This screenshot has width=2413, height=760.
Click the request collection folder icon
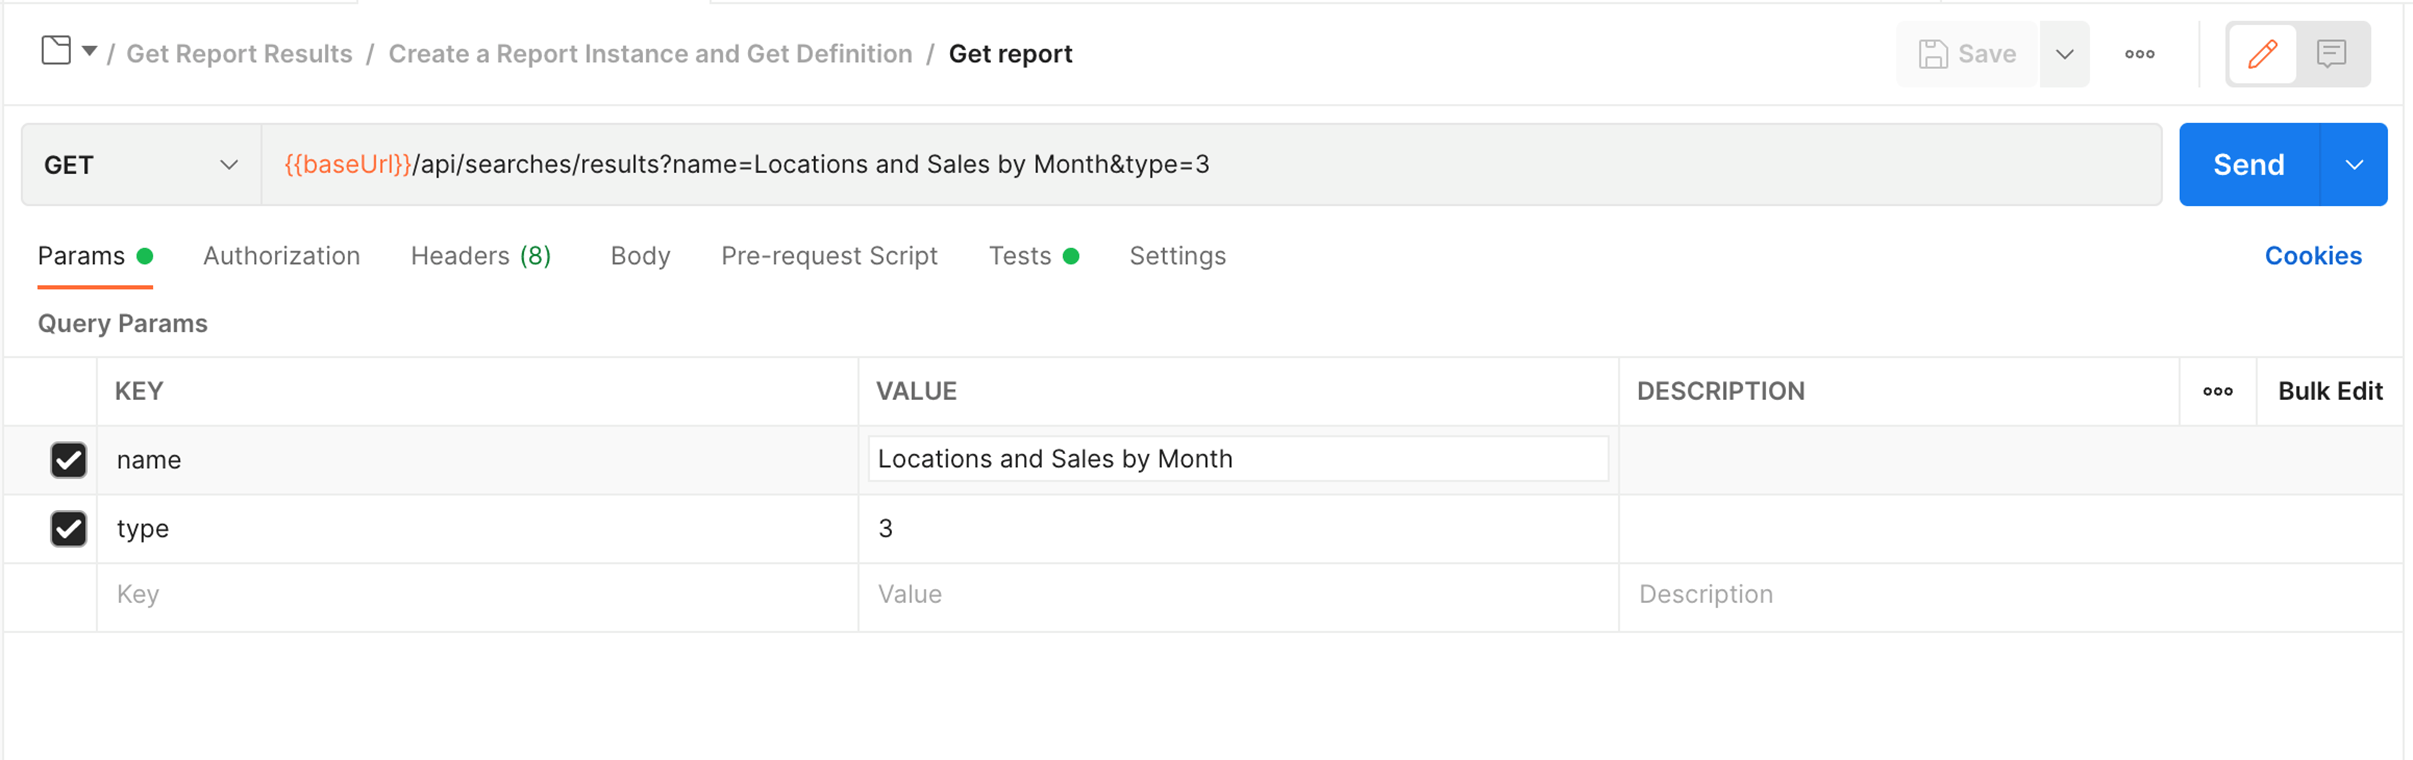point(56,50)
